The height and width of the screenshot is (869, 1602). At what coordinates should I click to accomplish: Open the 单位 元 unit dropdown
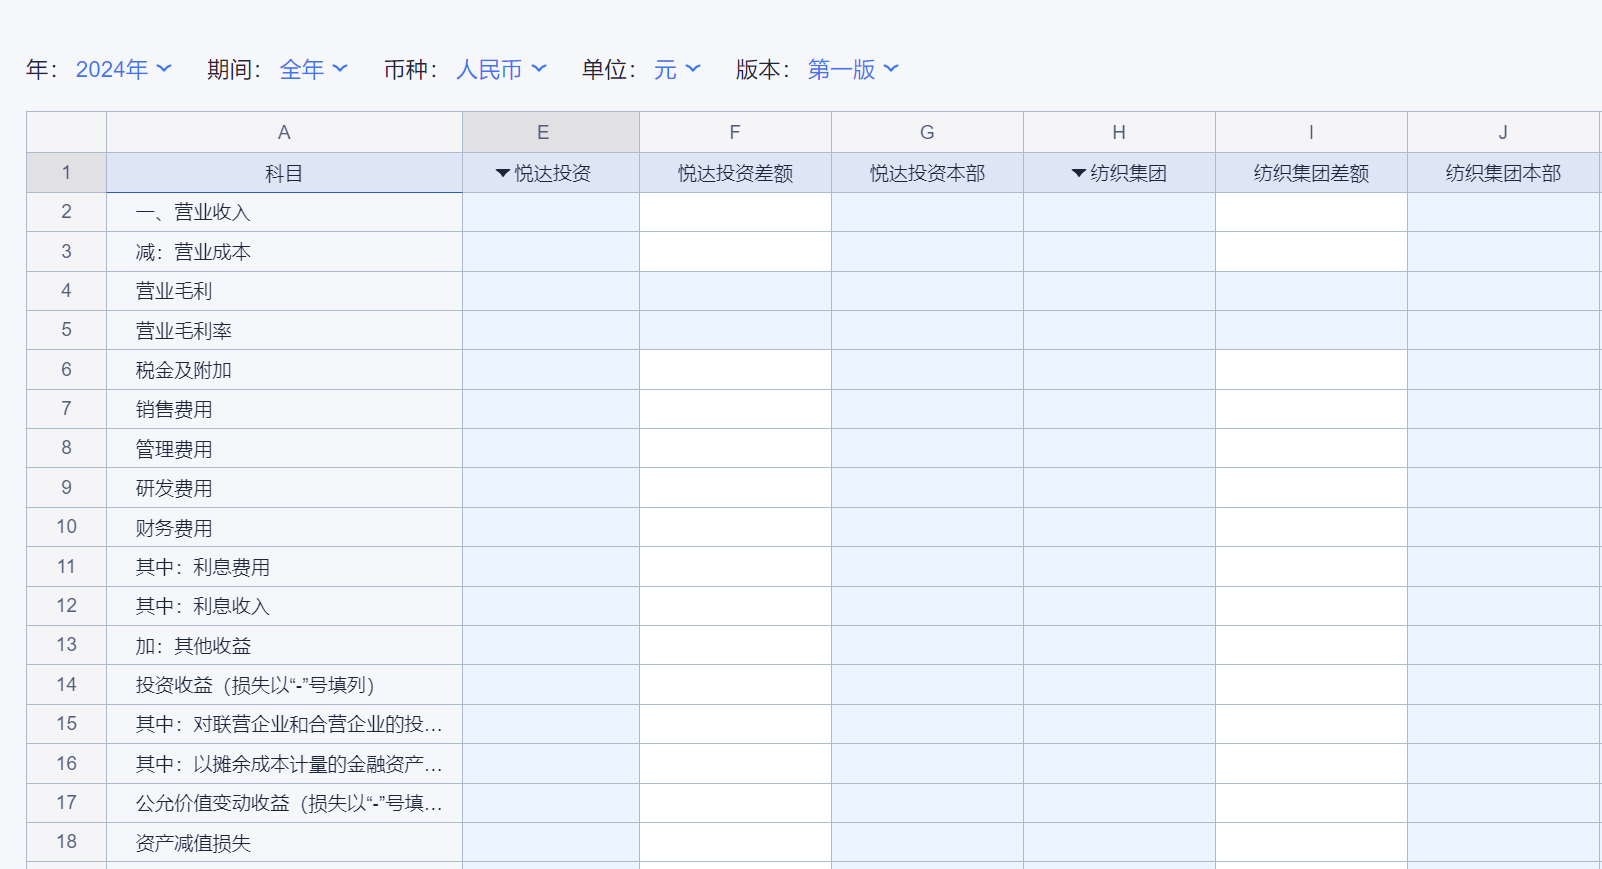677,69
